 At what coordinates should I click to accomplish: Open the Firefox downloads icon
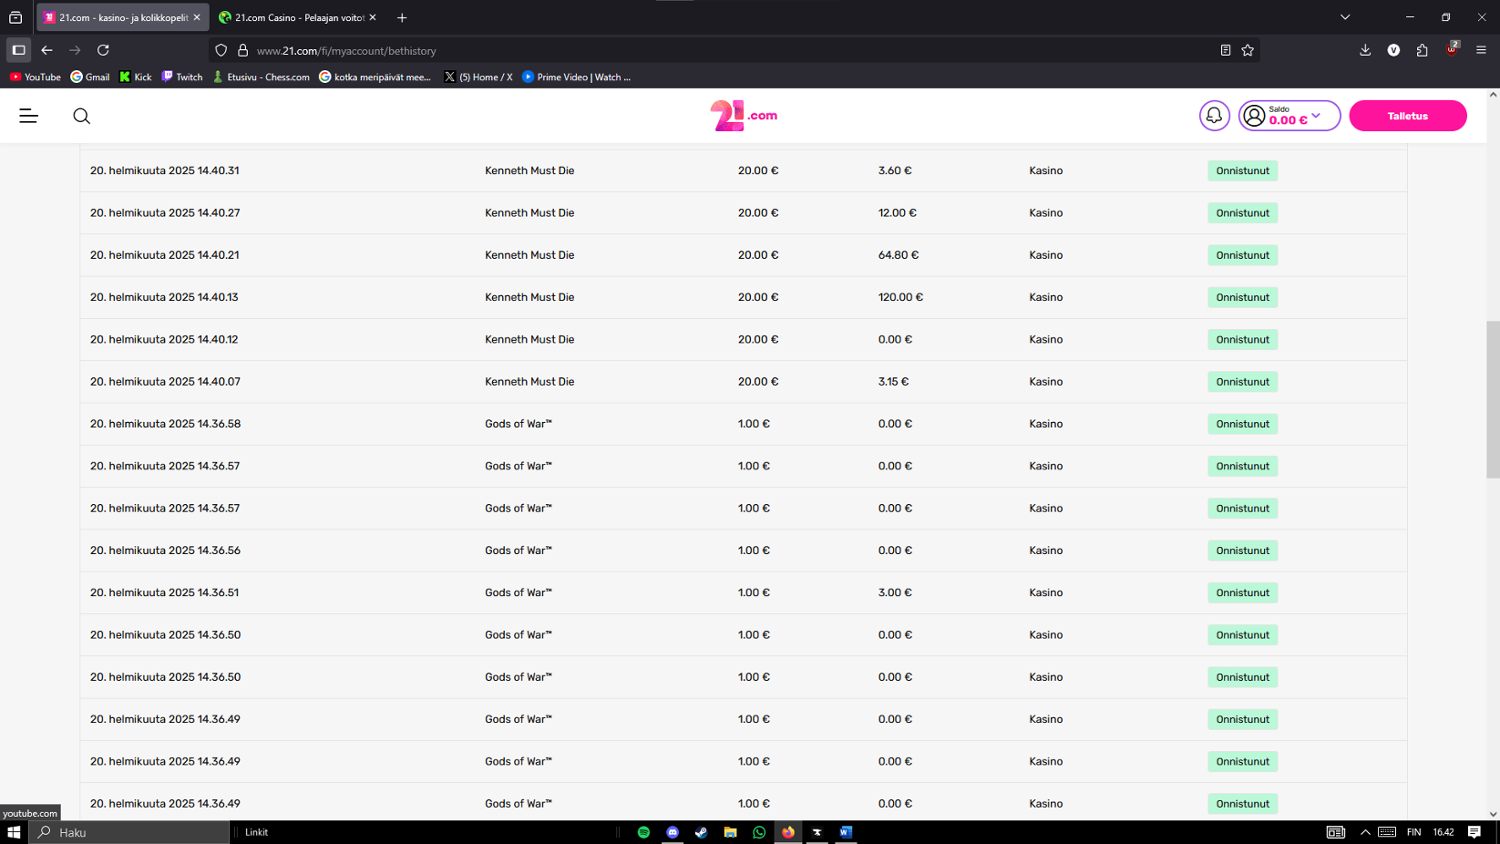tap(1365, 50)
